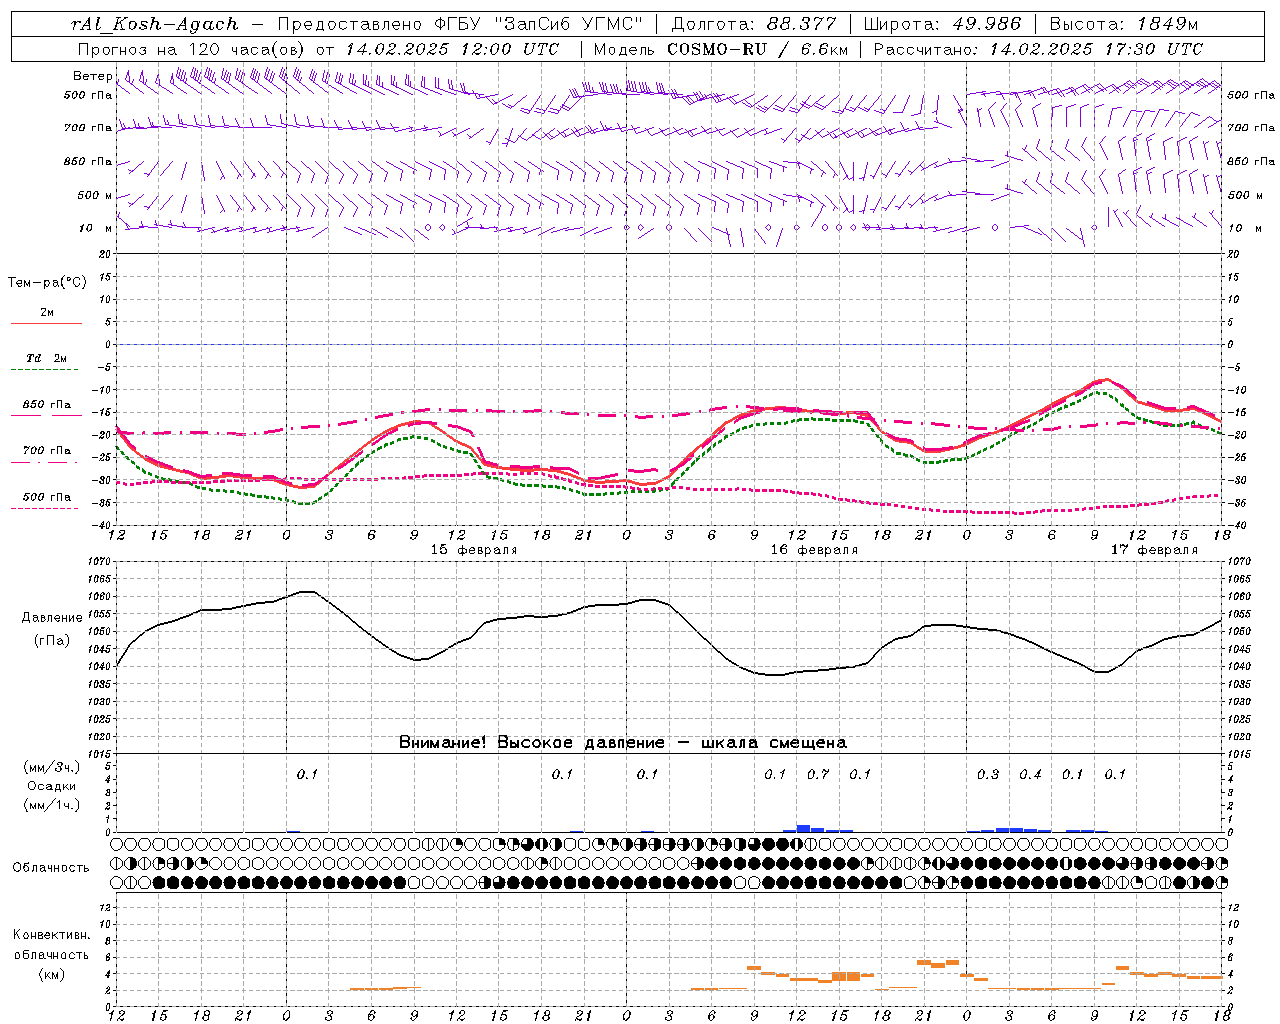The image size is (1280, 1024).
Task: Click the Конвективн. convective cloud label
Action: point(51,935)
